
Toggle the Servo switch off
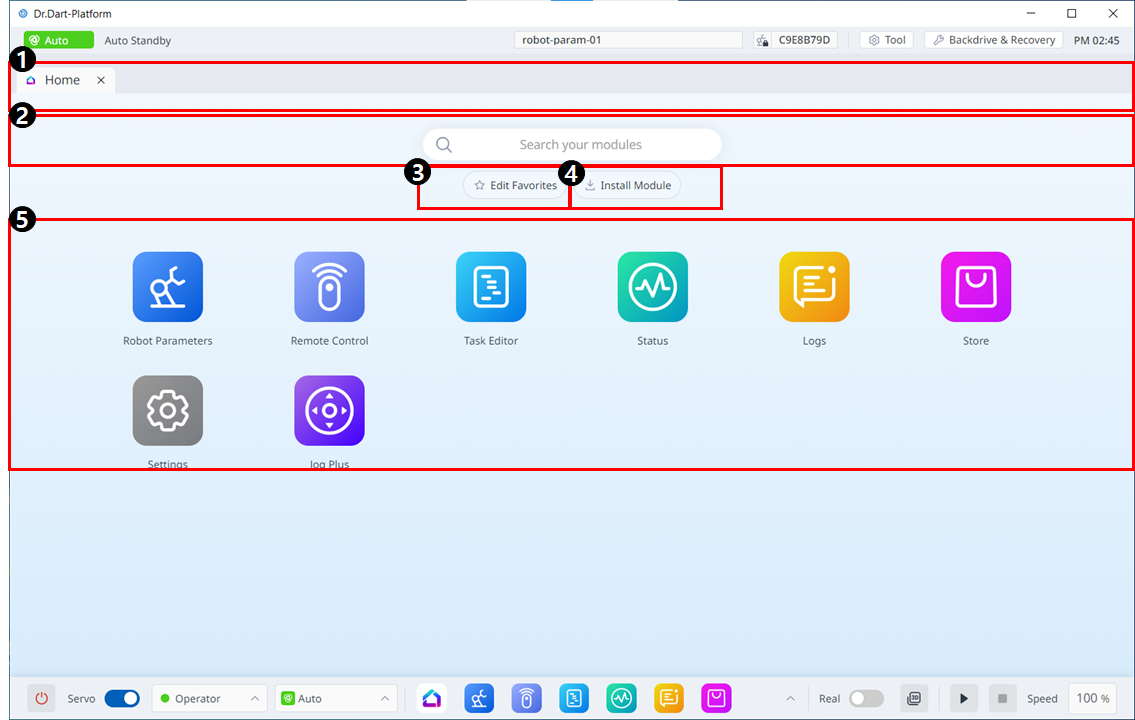[x=122, y=698]
